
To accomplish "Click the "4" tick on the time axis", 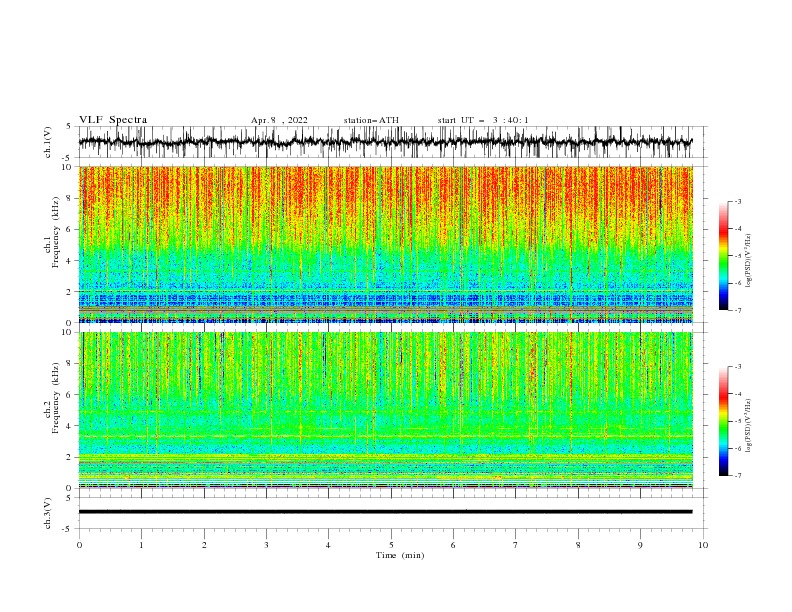I will (x=328, y=545).
